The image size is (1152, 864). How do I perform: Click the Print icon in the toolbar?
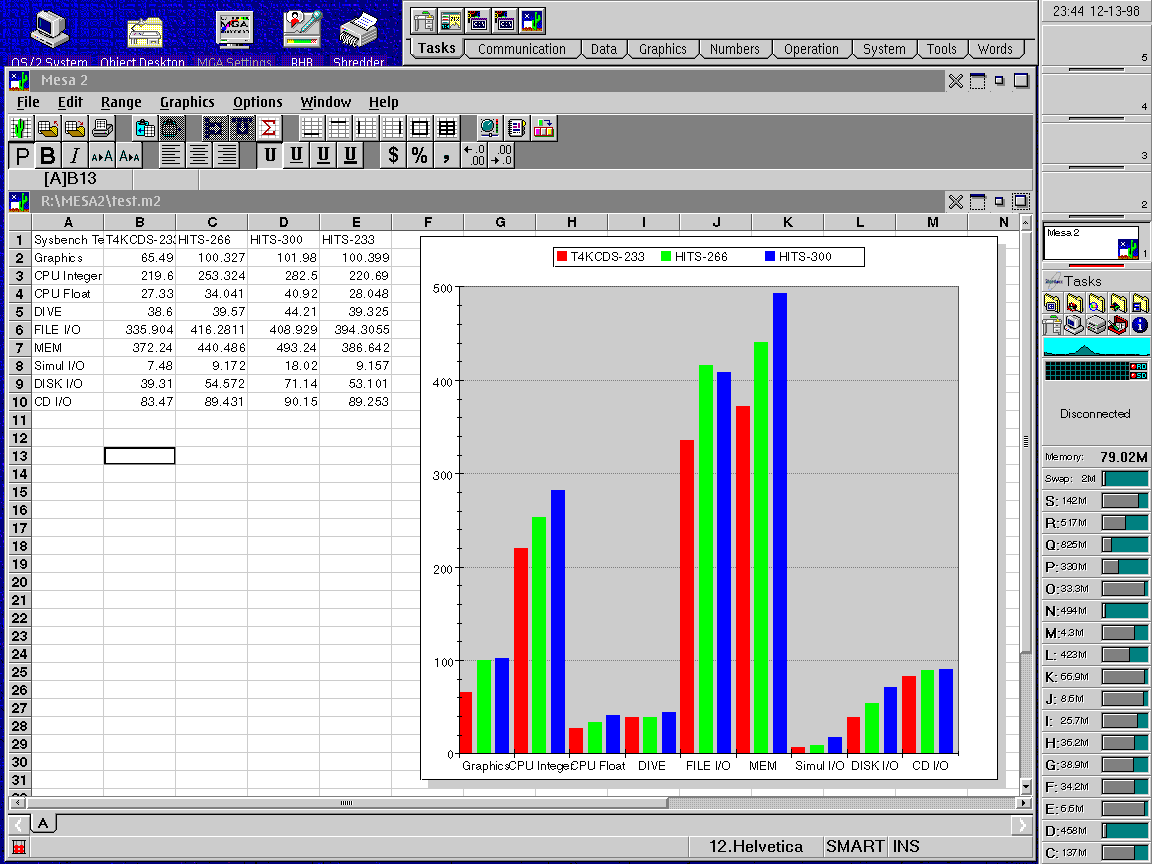click(102, 128)
